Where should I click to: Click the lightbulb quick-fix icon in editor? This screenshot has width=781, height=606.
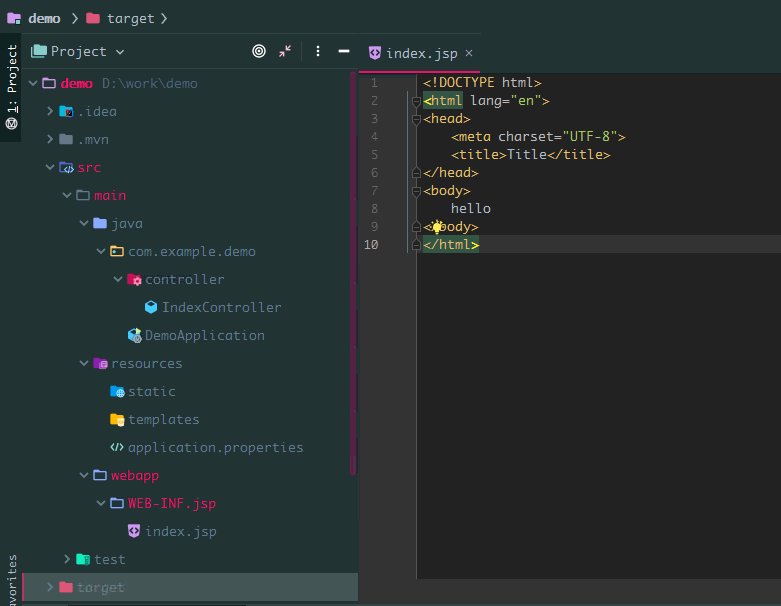[437, 227]
